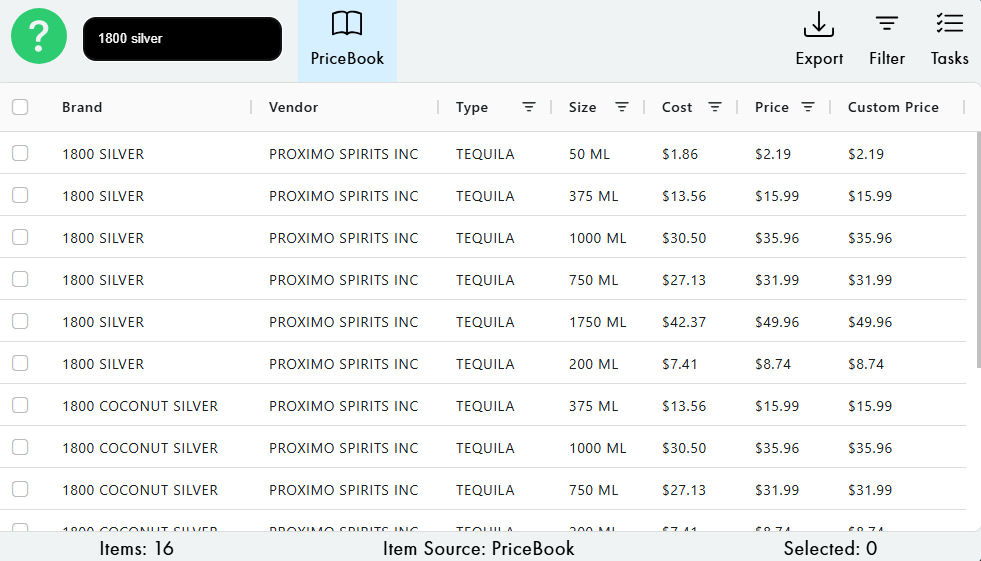Screen dimensions: 981x561
Task: Toggle the select-all header checkbox
Action: [20, 107]
